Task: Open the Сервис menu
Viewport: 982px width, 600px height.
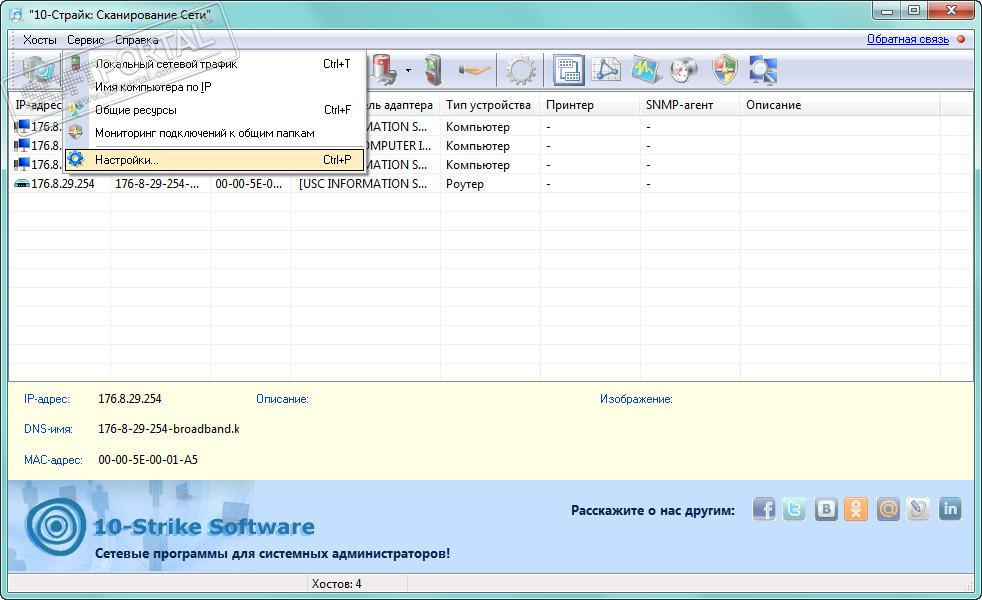Action: point(85,39)
